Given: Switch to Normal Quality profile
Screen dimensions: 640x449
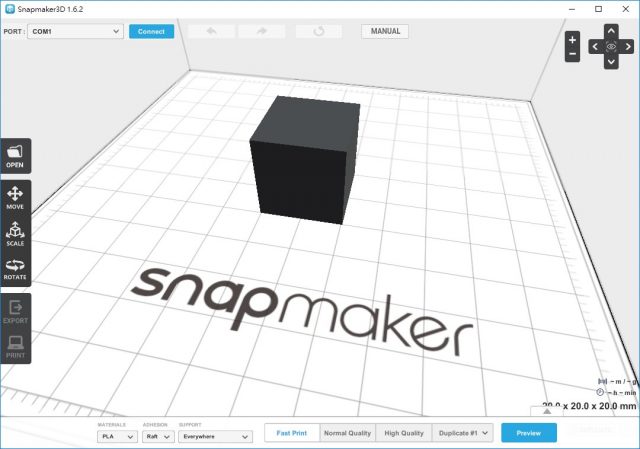Looking at the screenshot, I should [347, 433].
